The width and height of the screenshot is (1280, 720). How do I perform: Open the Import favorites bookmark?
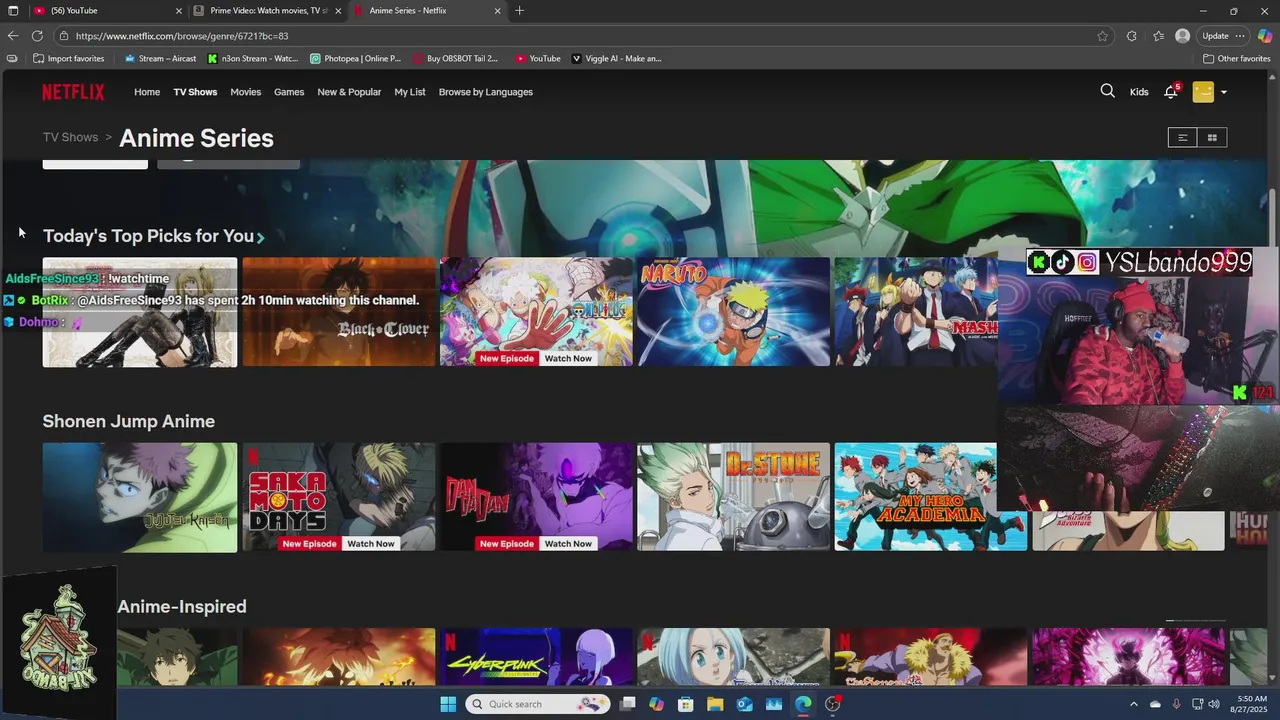coord(69,59)
